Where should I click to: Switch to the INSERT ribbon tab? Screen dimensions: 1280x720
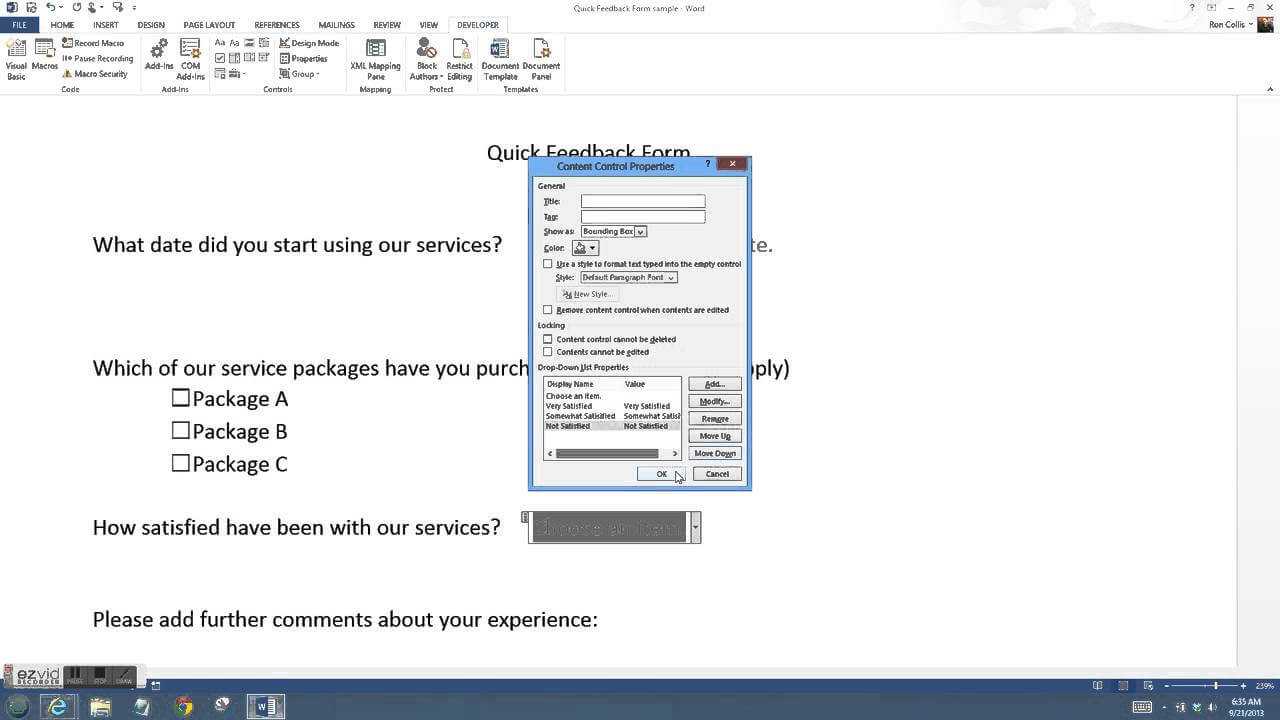click(x=105, y=25)
